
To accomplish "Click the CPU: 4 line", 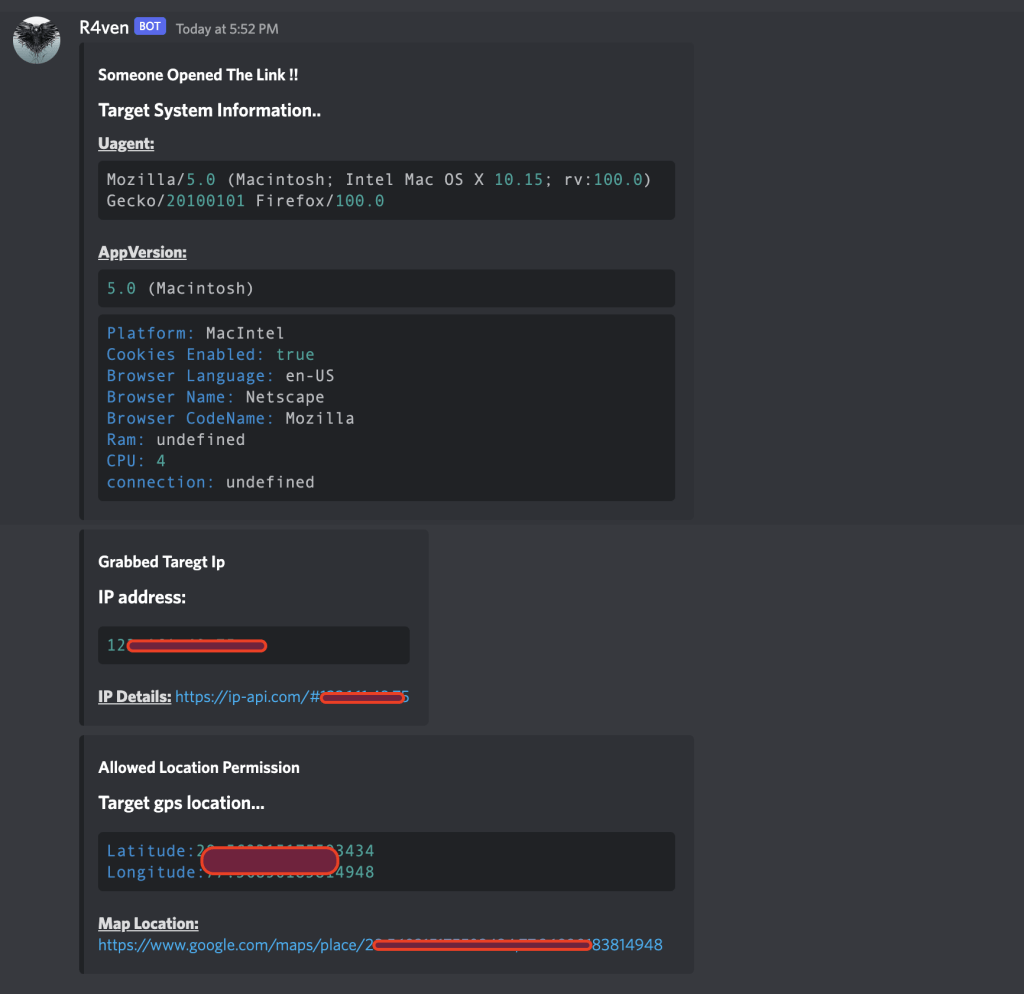I will [136, 461].
